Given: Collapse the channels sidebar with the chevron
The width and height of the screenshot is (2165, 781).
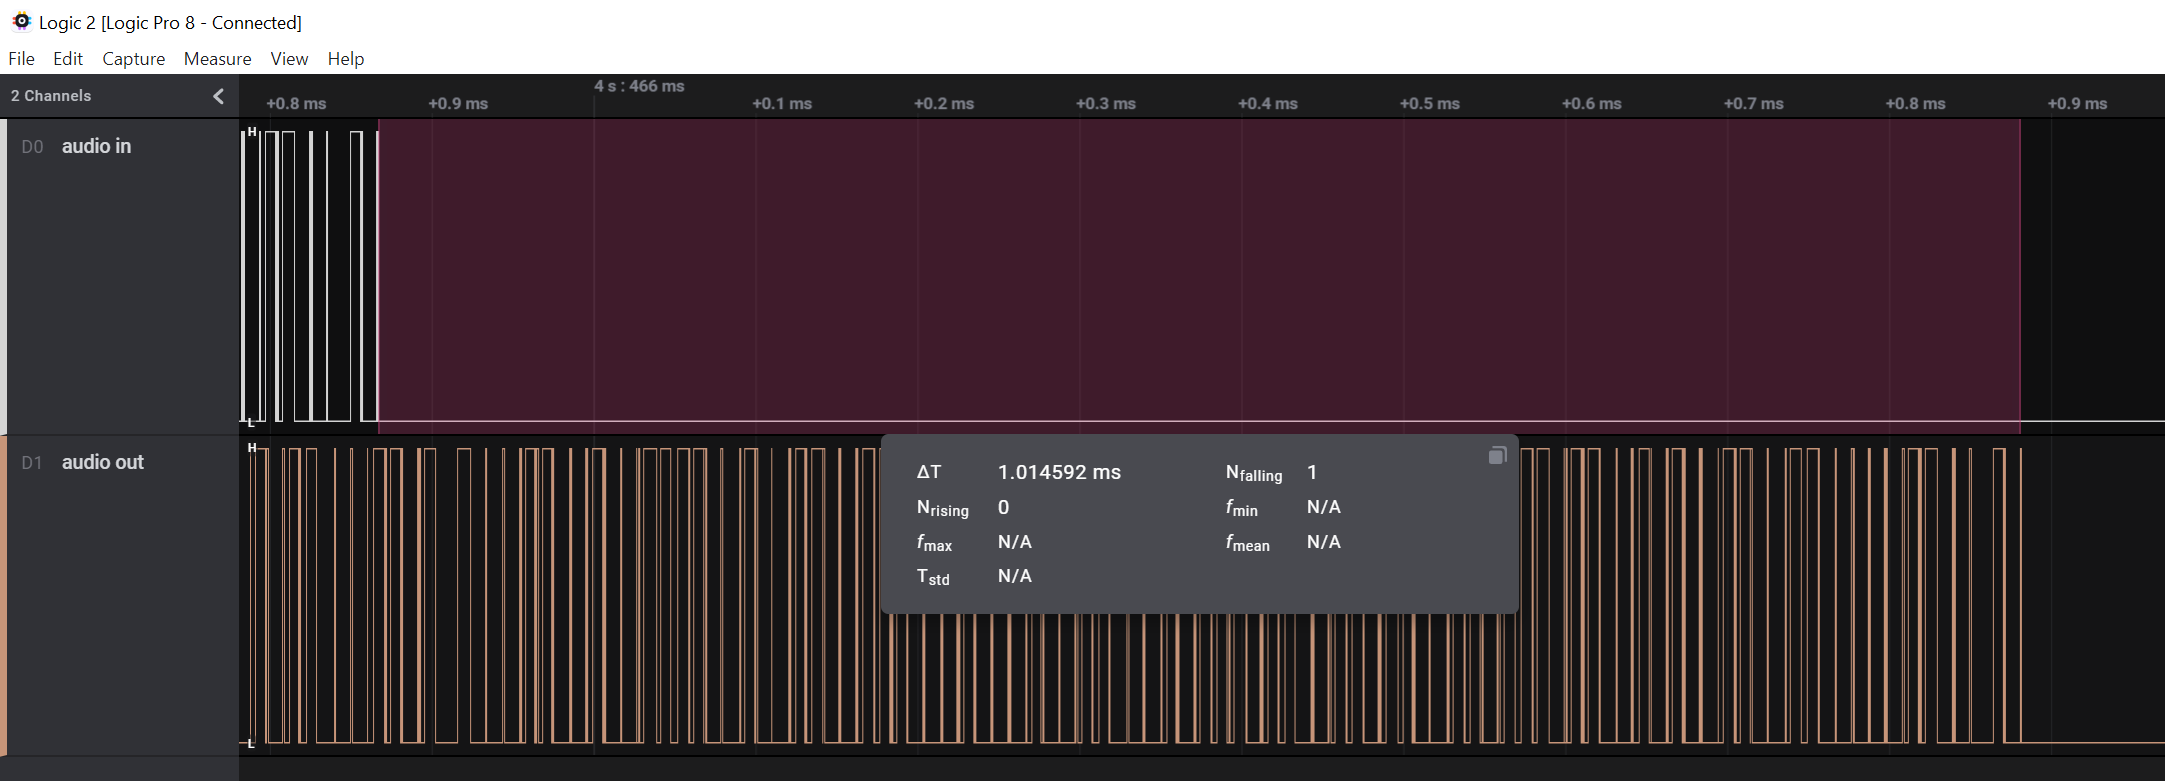Looking at the screenshot, I should coord(219,96).
